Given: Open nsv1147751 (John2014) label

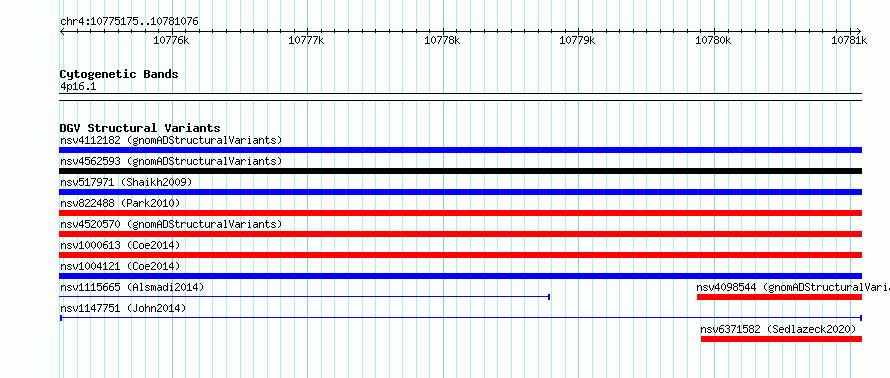Looking at the screenshot, I should point(123,308).
